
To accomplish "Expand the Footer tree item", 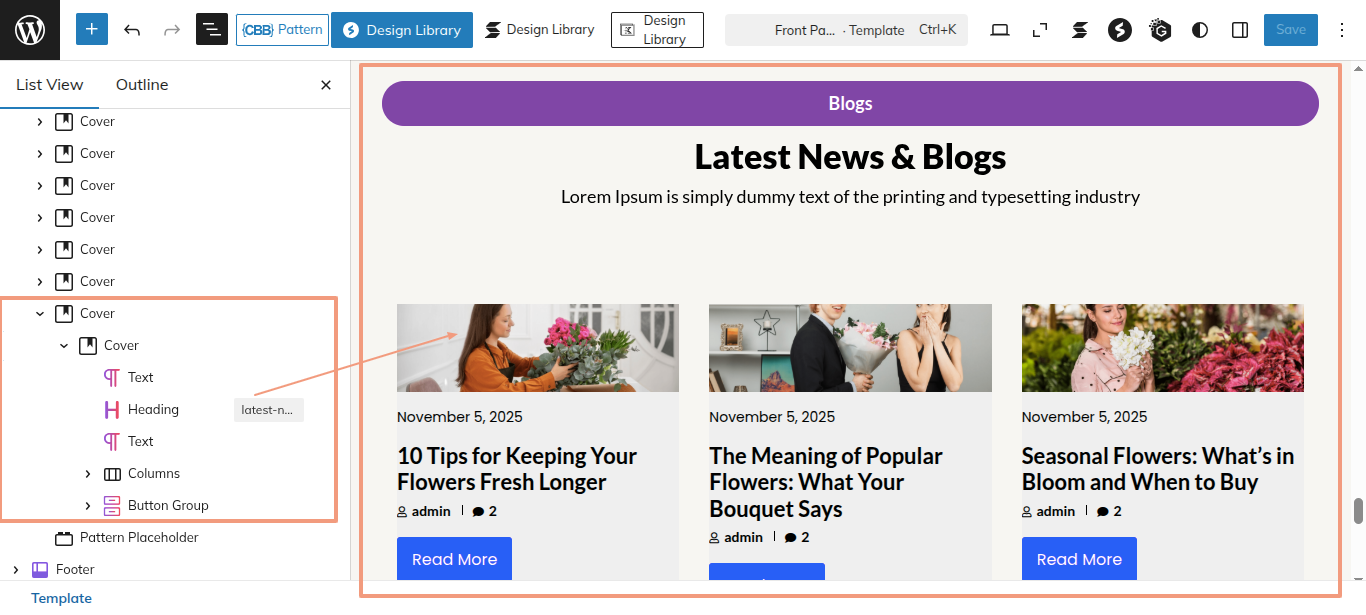I will [x=16, y=569].
